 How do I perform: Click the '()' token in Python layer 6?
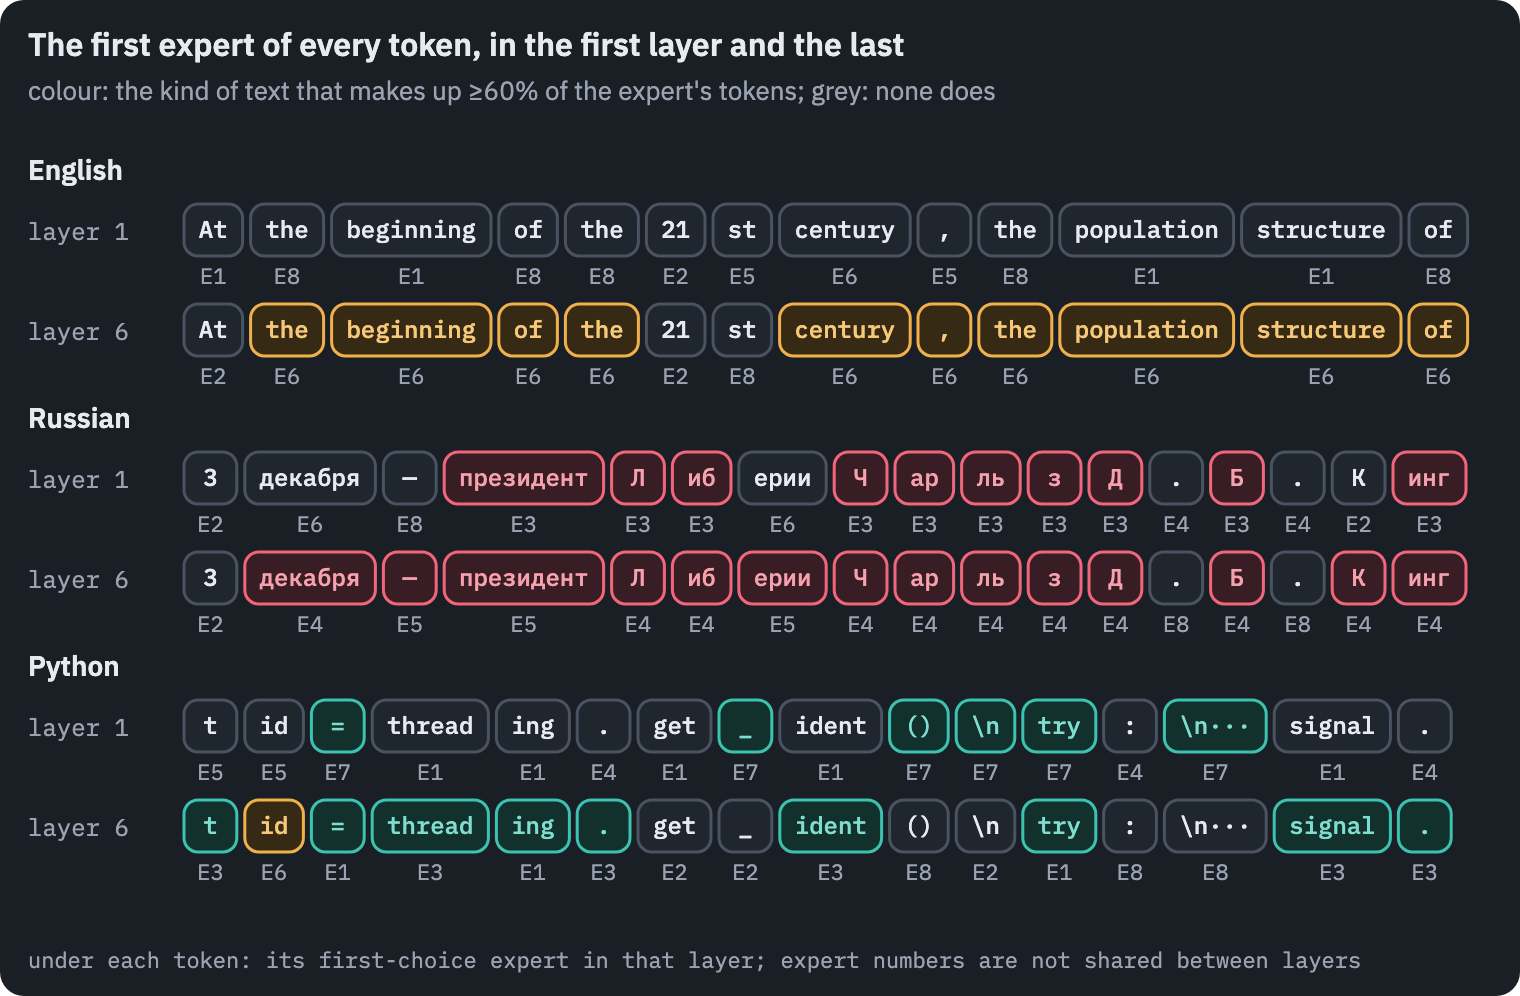[918, 826]
